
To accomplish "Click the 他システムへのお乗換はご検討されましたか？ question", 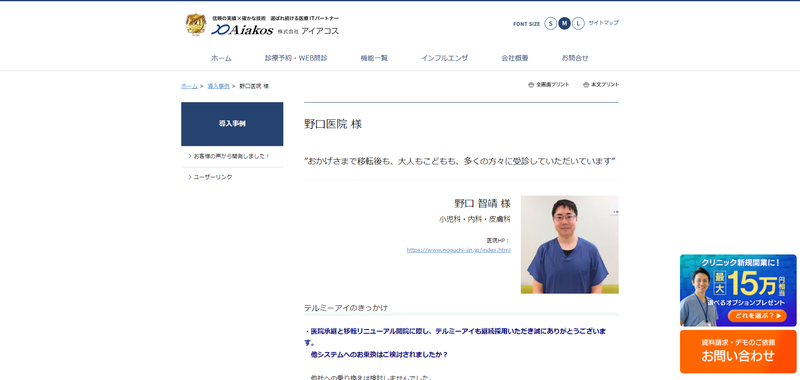I will (x=379, y=354).
